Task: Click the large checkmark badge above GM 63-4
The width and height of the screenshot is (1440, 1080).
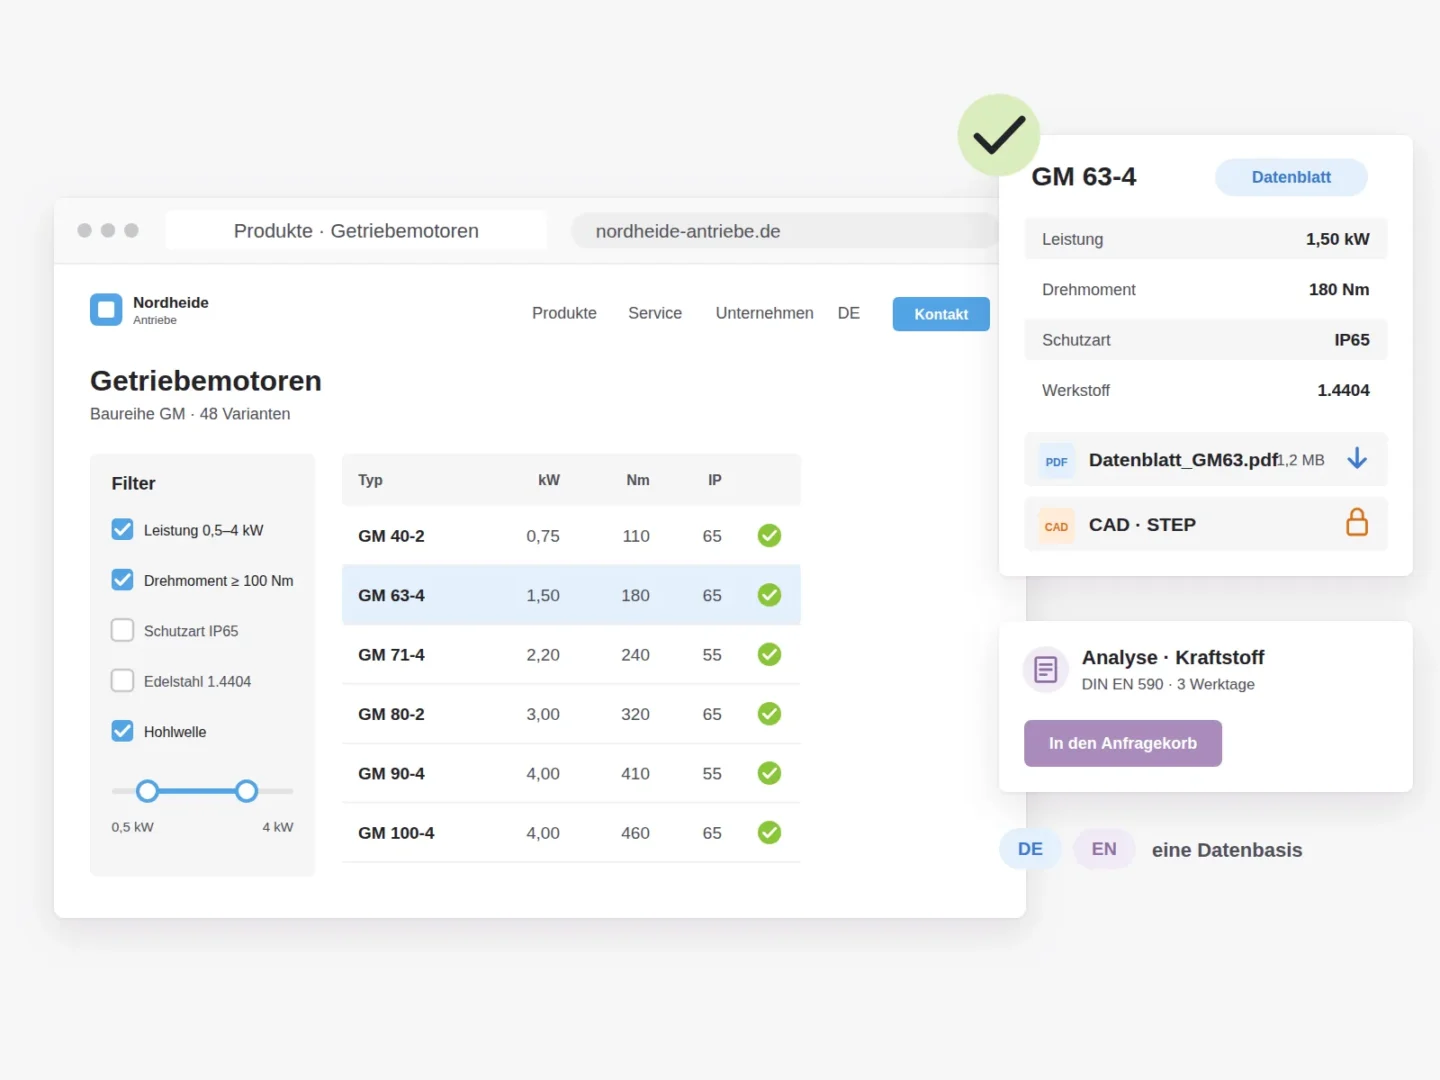Action: click(x=999, y=135)
